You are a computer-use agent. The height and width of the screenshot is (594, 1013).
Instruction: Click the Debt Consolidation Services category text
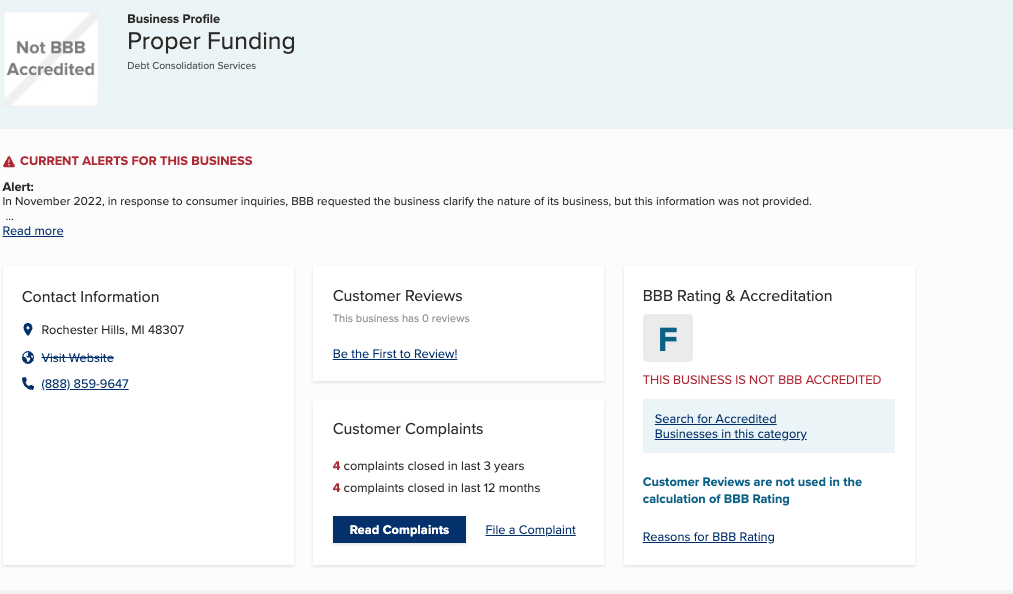(191, 66)
